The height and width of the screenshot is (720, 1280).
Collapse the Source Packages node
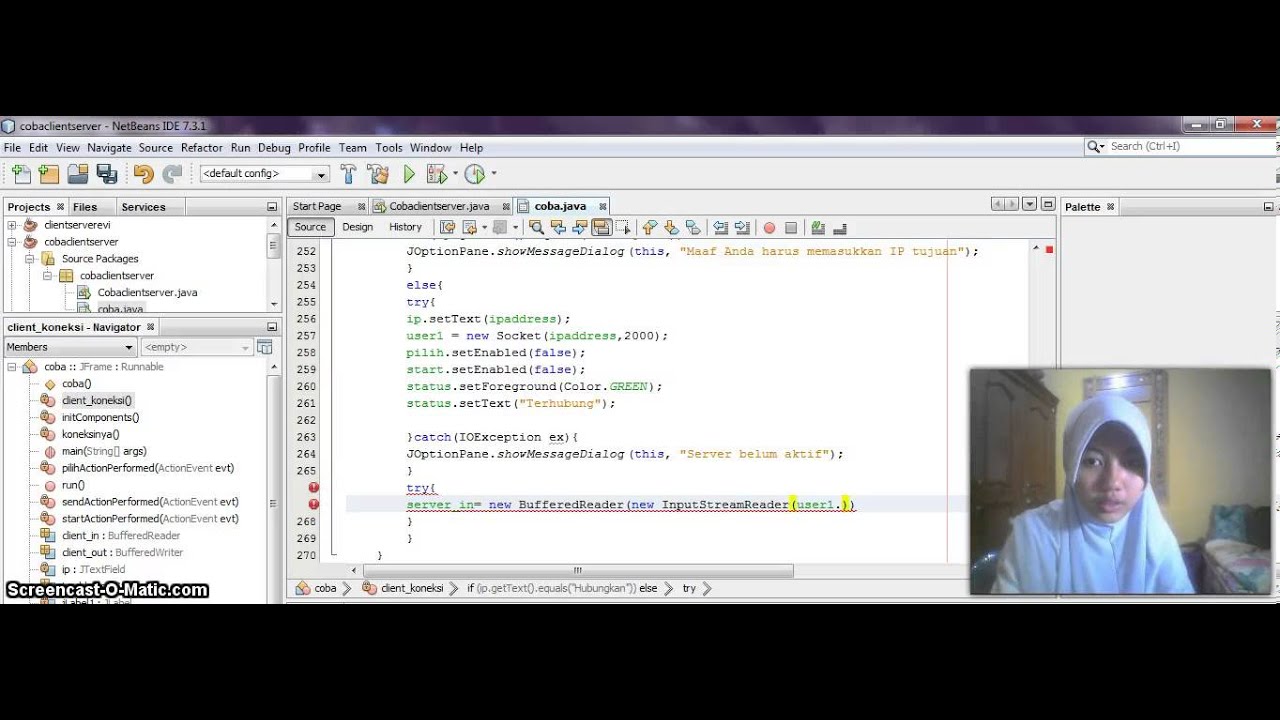[30, 259]
